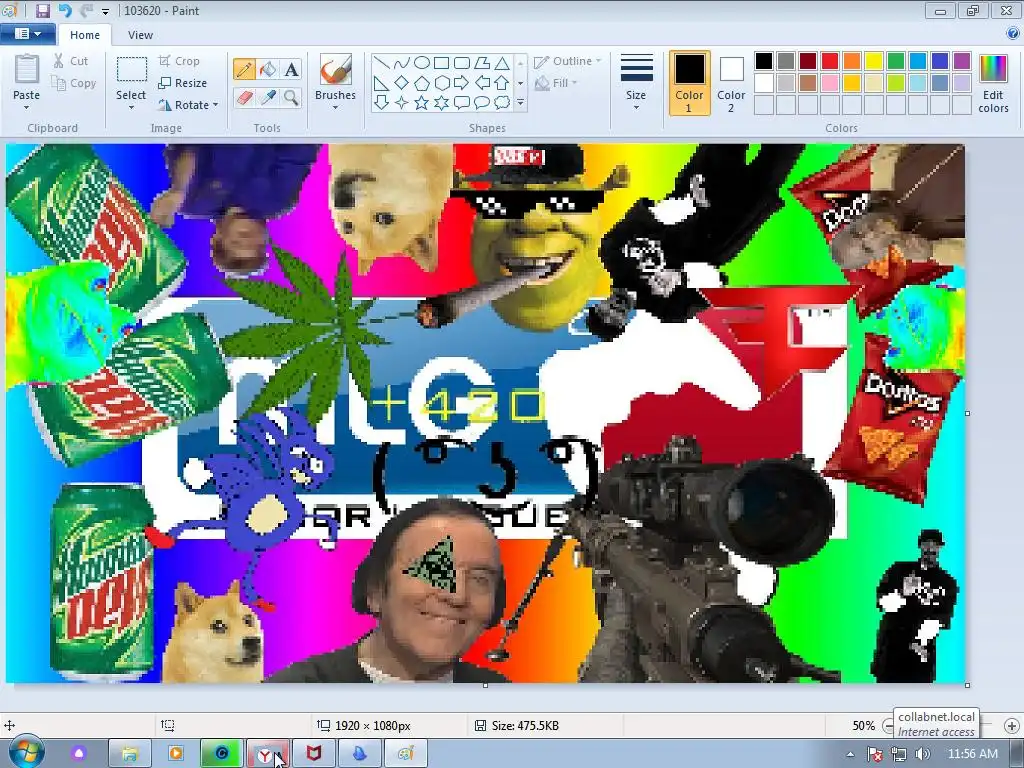Click the Redo arrow in title bar
Viewport: 1024px width, 768px height.
pos(86,10)
